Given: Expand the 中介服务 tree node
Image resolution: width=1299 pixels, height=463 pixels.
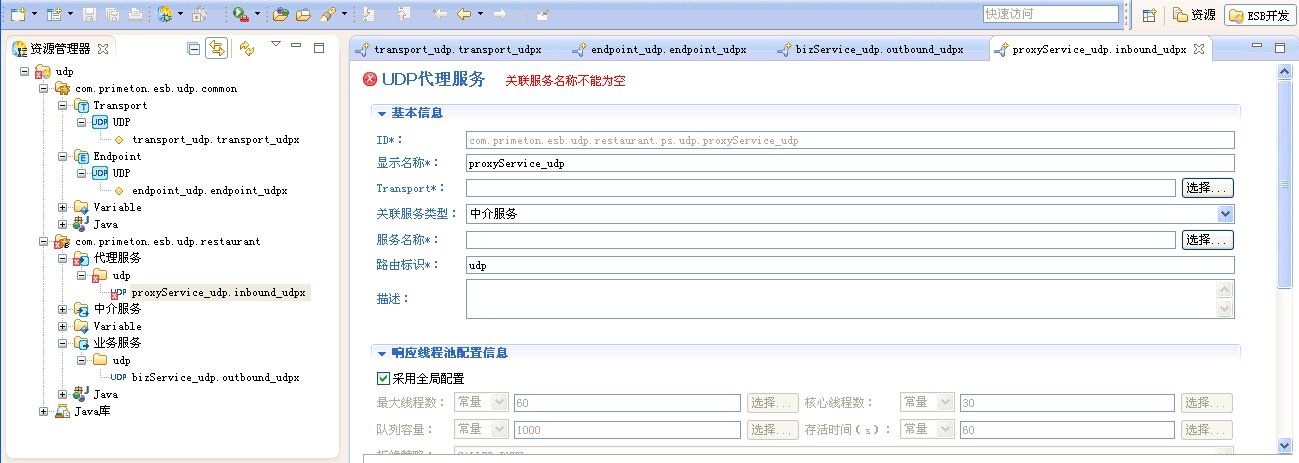Looking at the screenshot, I should coord(62,309).
